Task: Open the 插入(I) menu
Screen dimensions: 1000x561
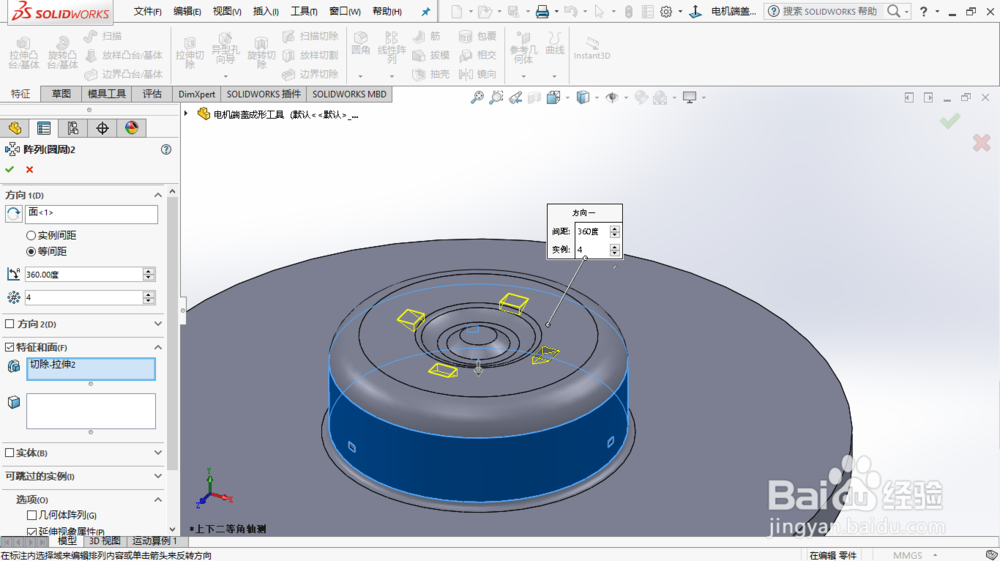Action: pos(265,11)
